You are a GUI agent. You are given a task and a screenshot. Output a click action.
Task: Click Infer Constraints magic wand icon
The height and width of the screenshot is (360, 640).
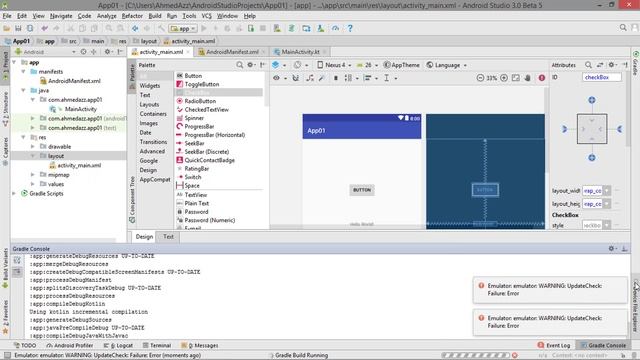[322, 78]
